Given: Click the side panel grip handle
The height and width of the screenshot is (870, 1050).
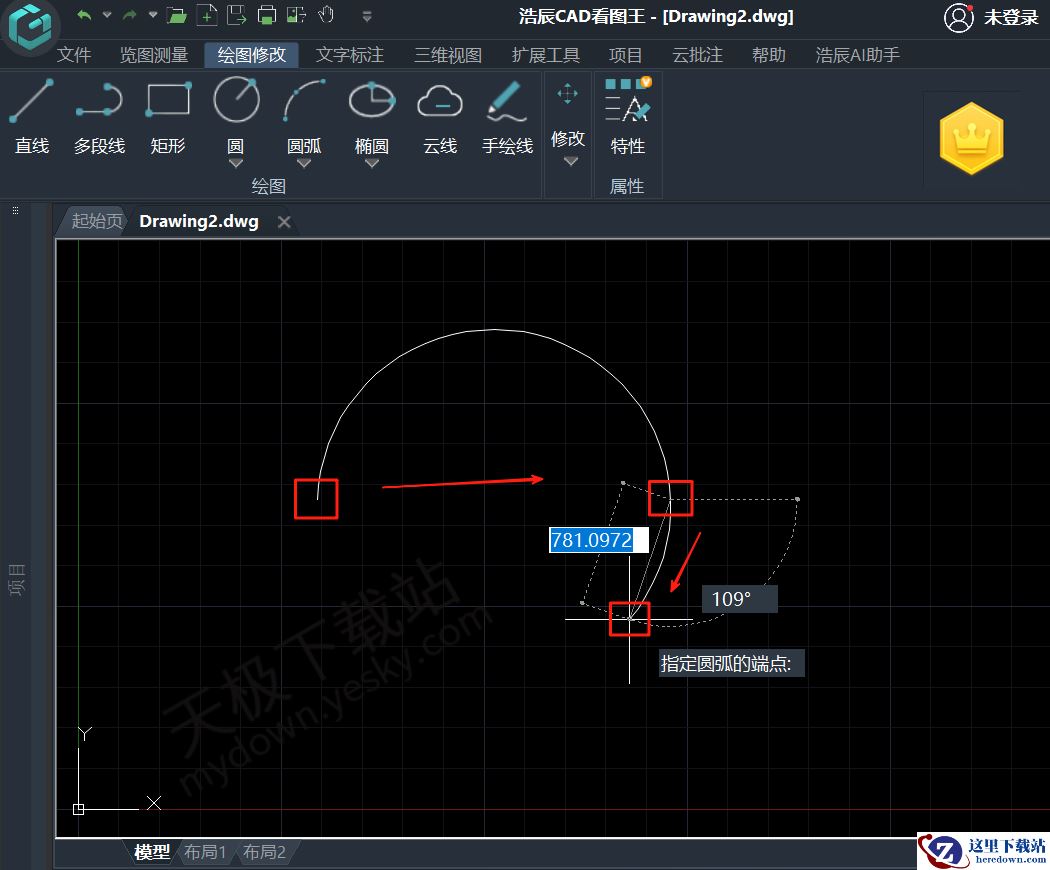Looking at the screenshot, I should point(15,210).
